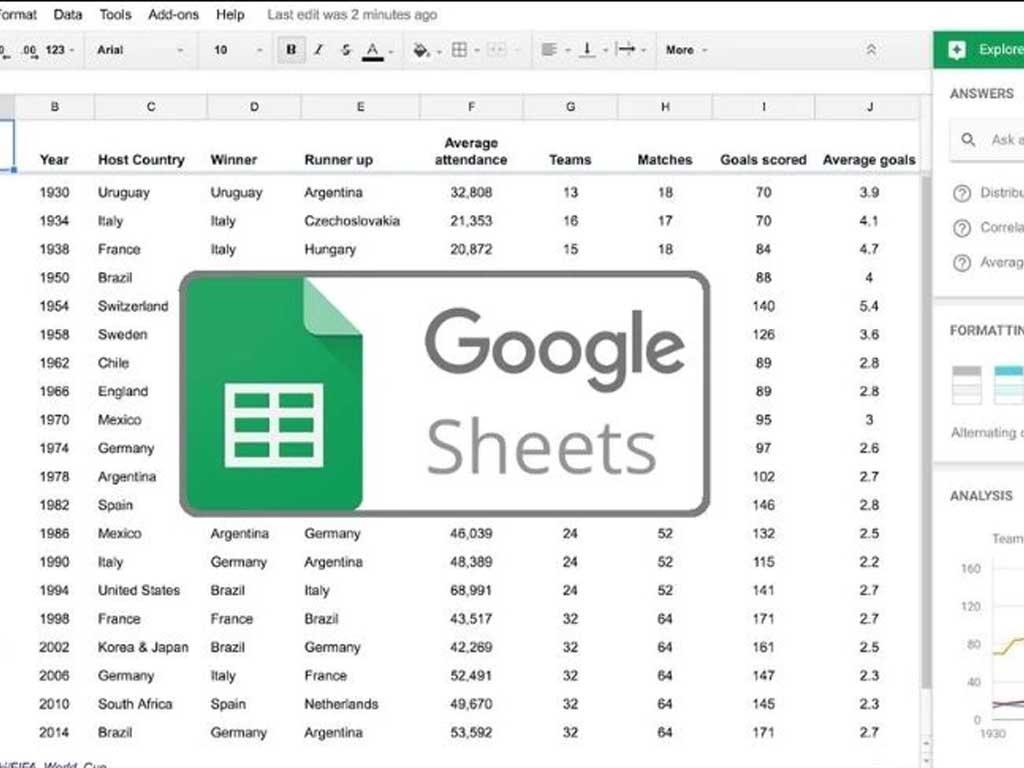Click the vertical align icon
The image size is (1024, 768).
coord(587,50)
